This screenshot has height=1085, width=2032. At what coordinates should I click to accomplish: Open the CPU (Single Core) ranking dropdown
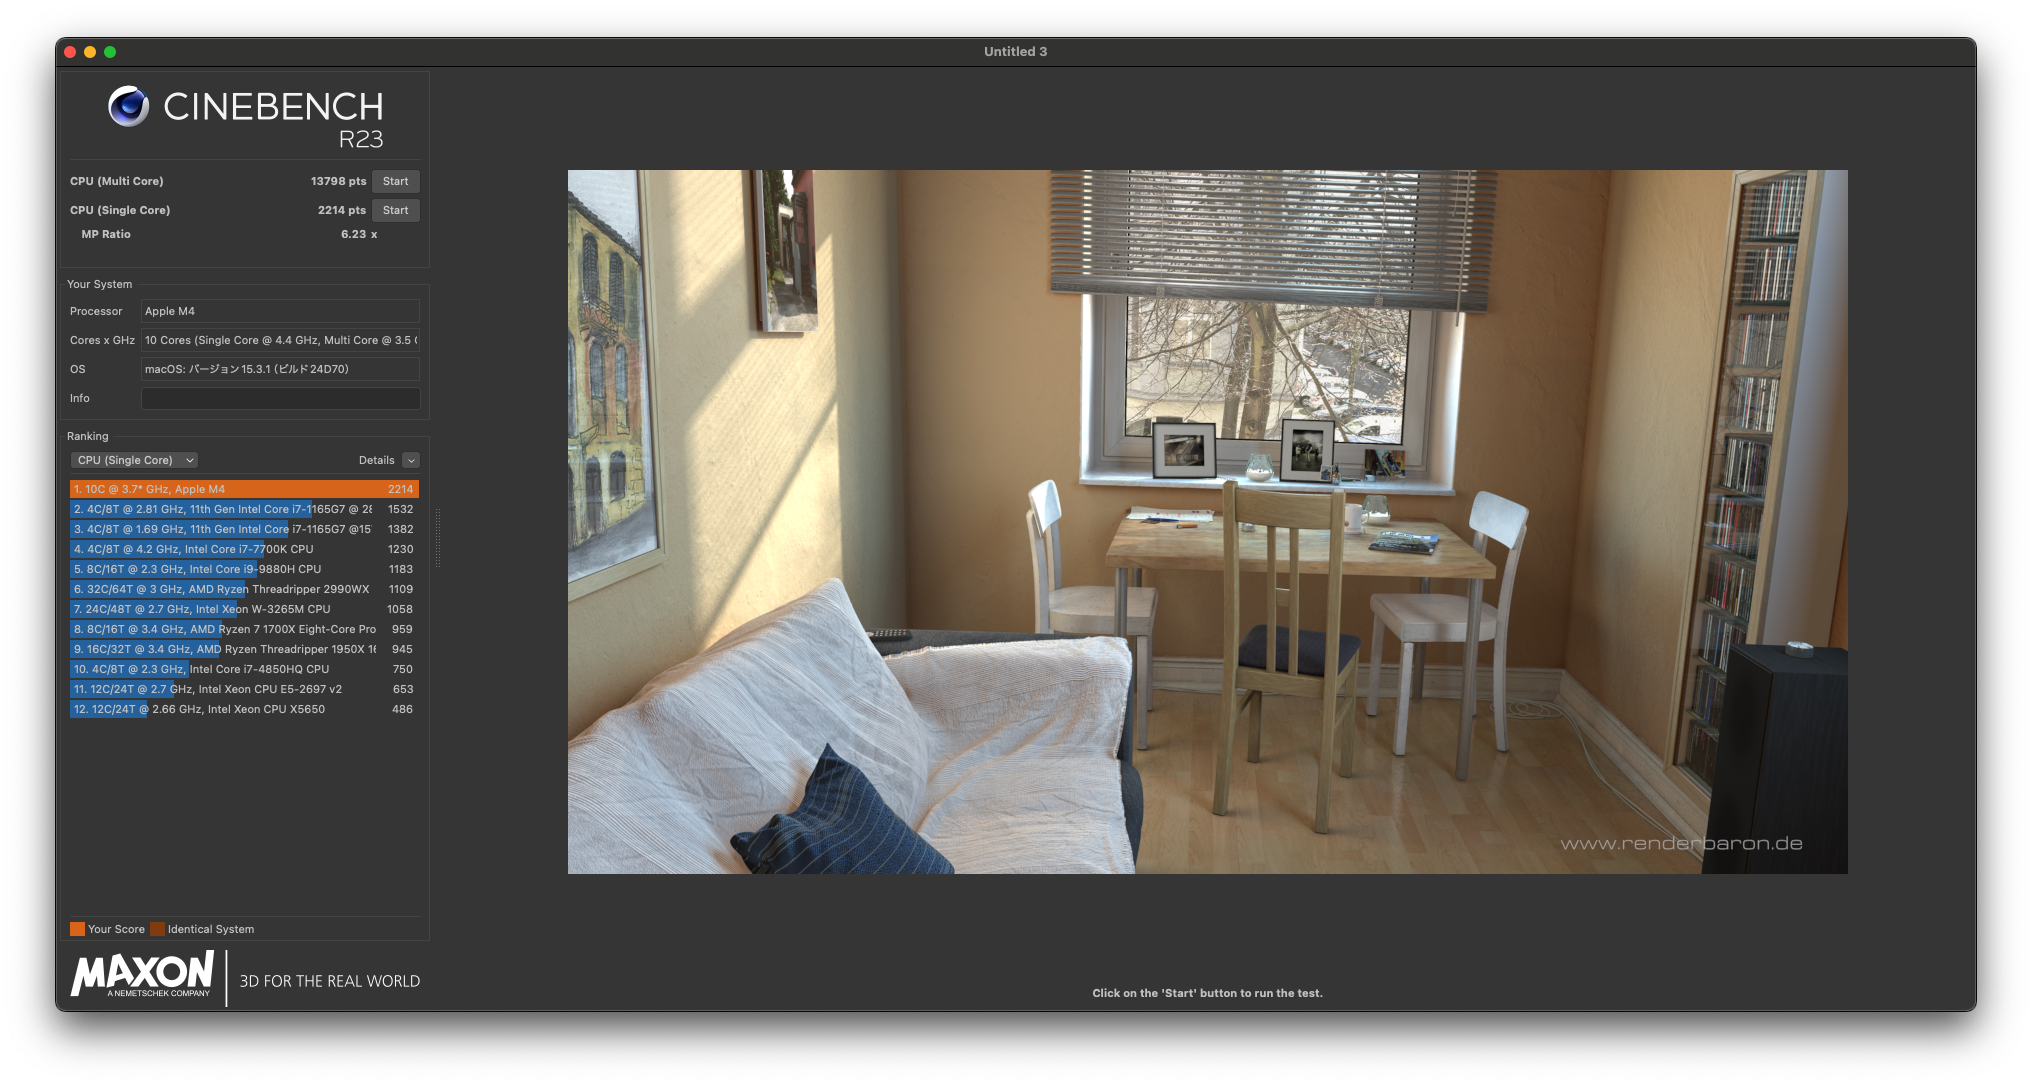[x=134, y=460]
